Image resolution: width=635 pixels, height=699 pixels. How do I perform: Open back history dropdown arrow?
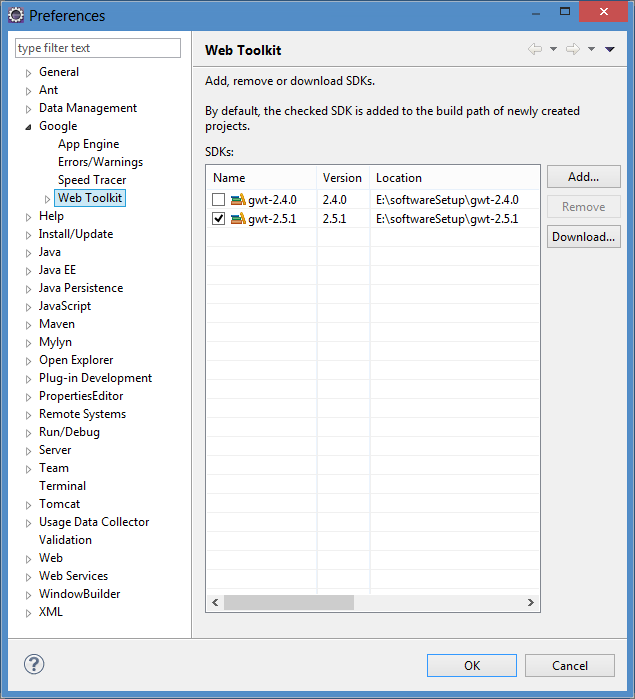click(553, 49)
